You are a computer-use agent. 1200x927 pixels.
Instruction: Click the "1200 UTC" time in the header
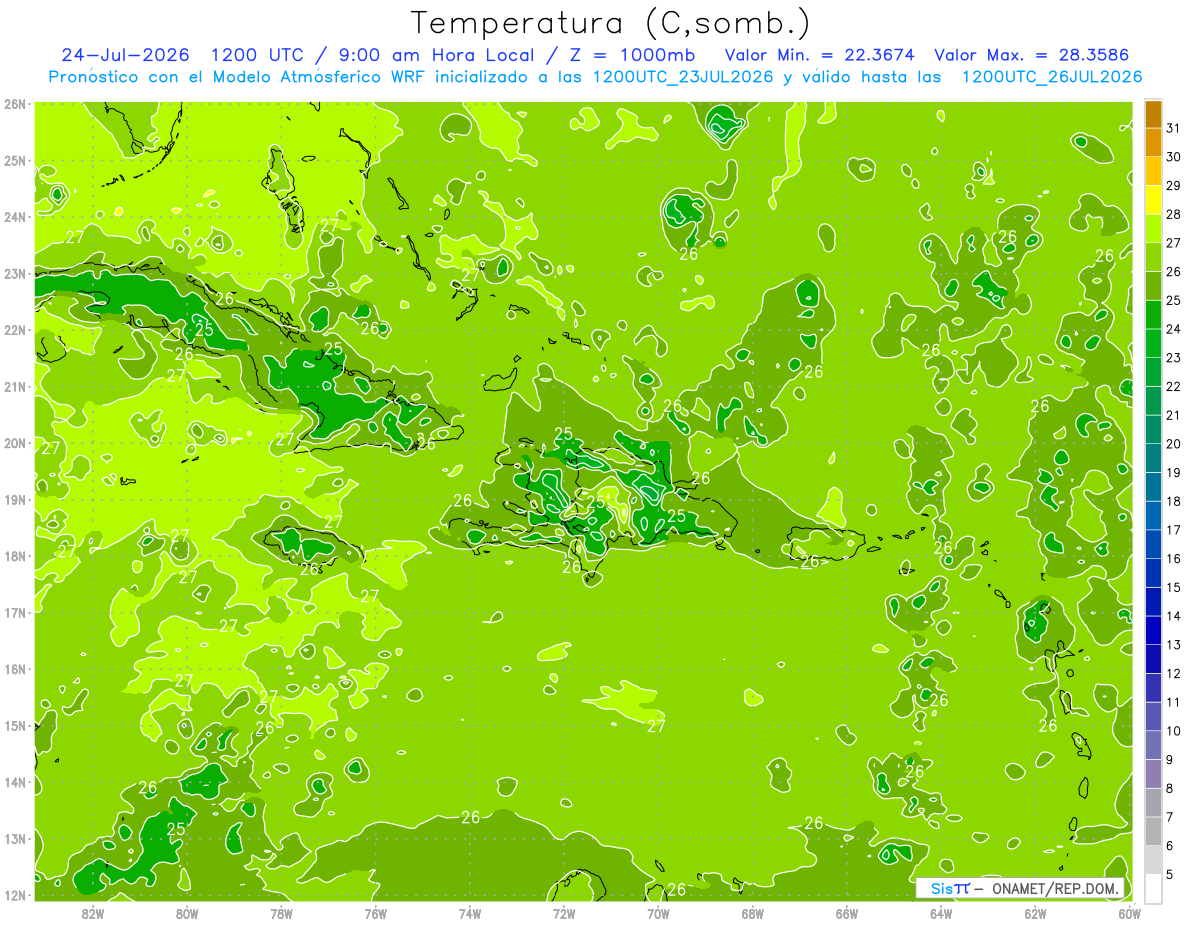click(x=259, y=54)
